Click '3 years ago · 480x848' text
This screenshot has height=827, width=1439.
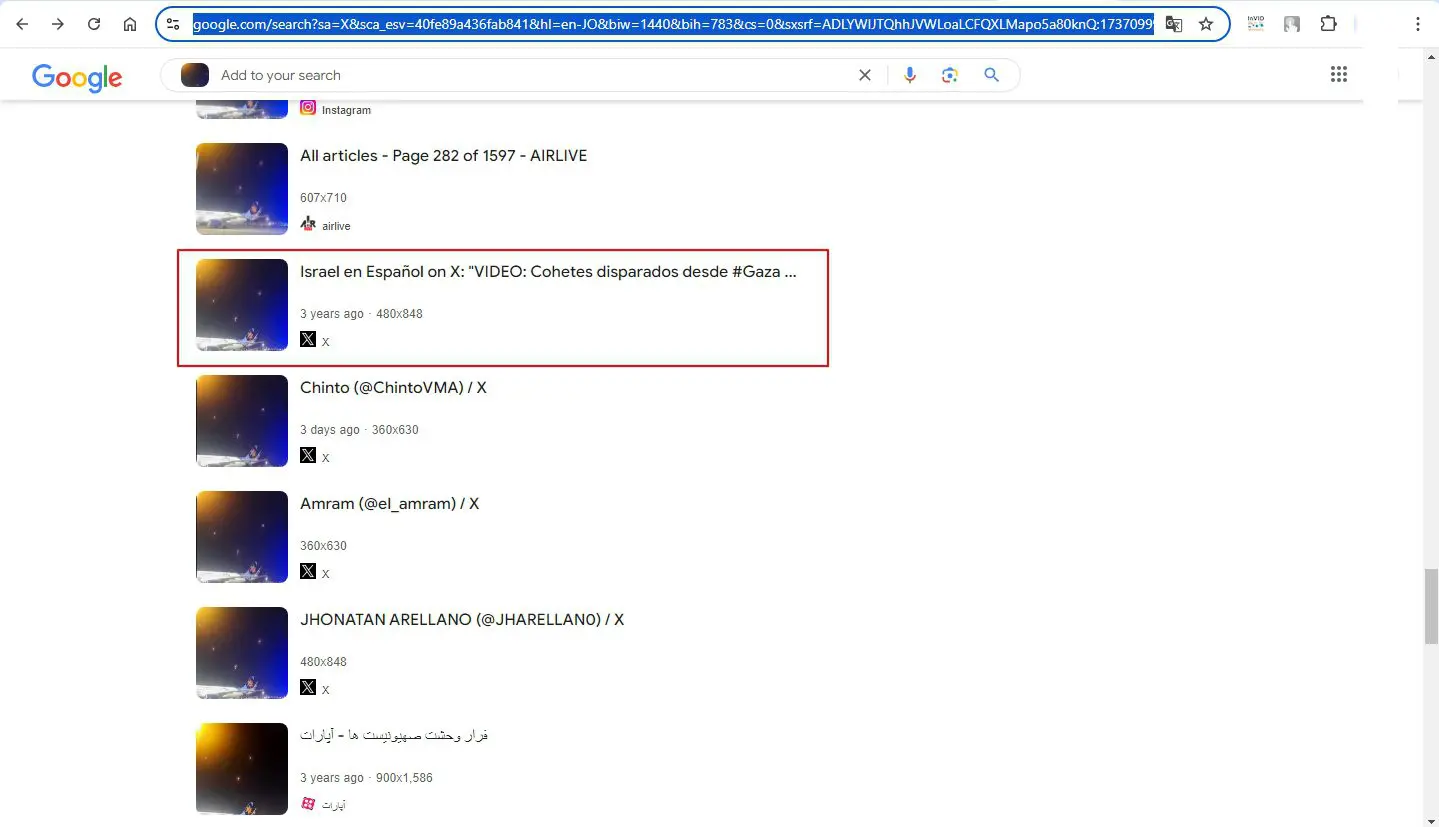[361, 314]
